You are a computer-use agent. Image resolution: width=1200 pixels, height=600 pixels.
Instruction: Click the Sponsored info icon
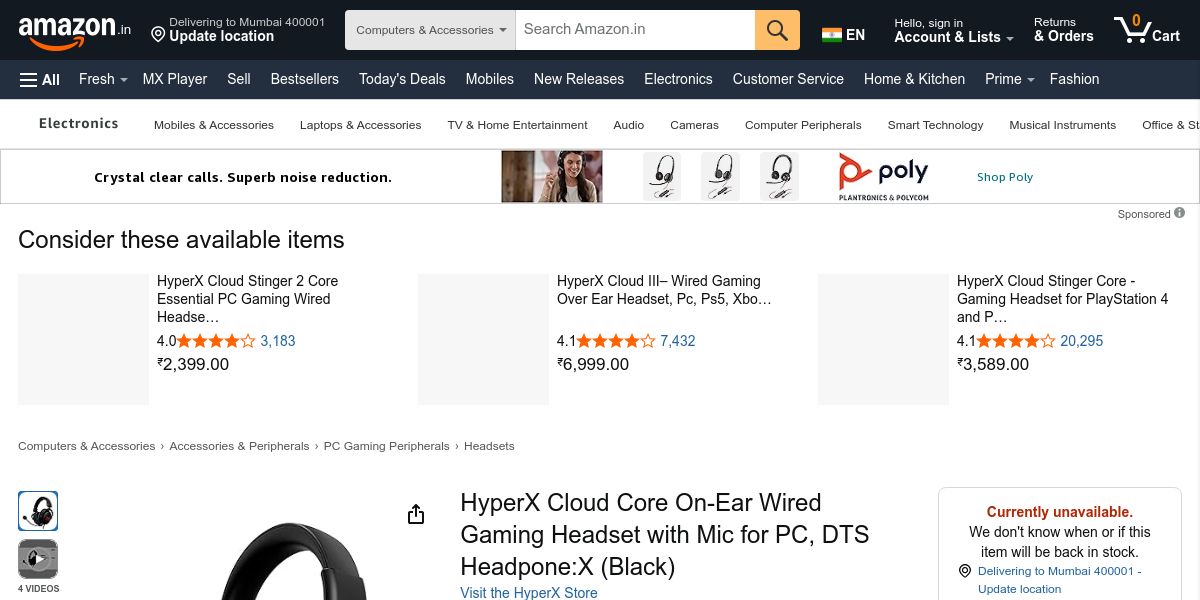tap(1180, 213)
